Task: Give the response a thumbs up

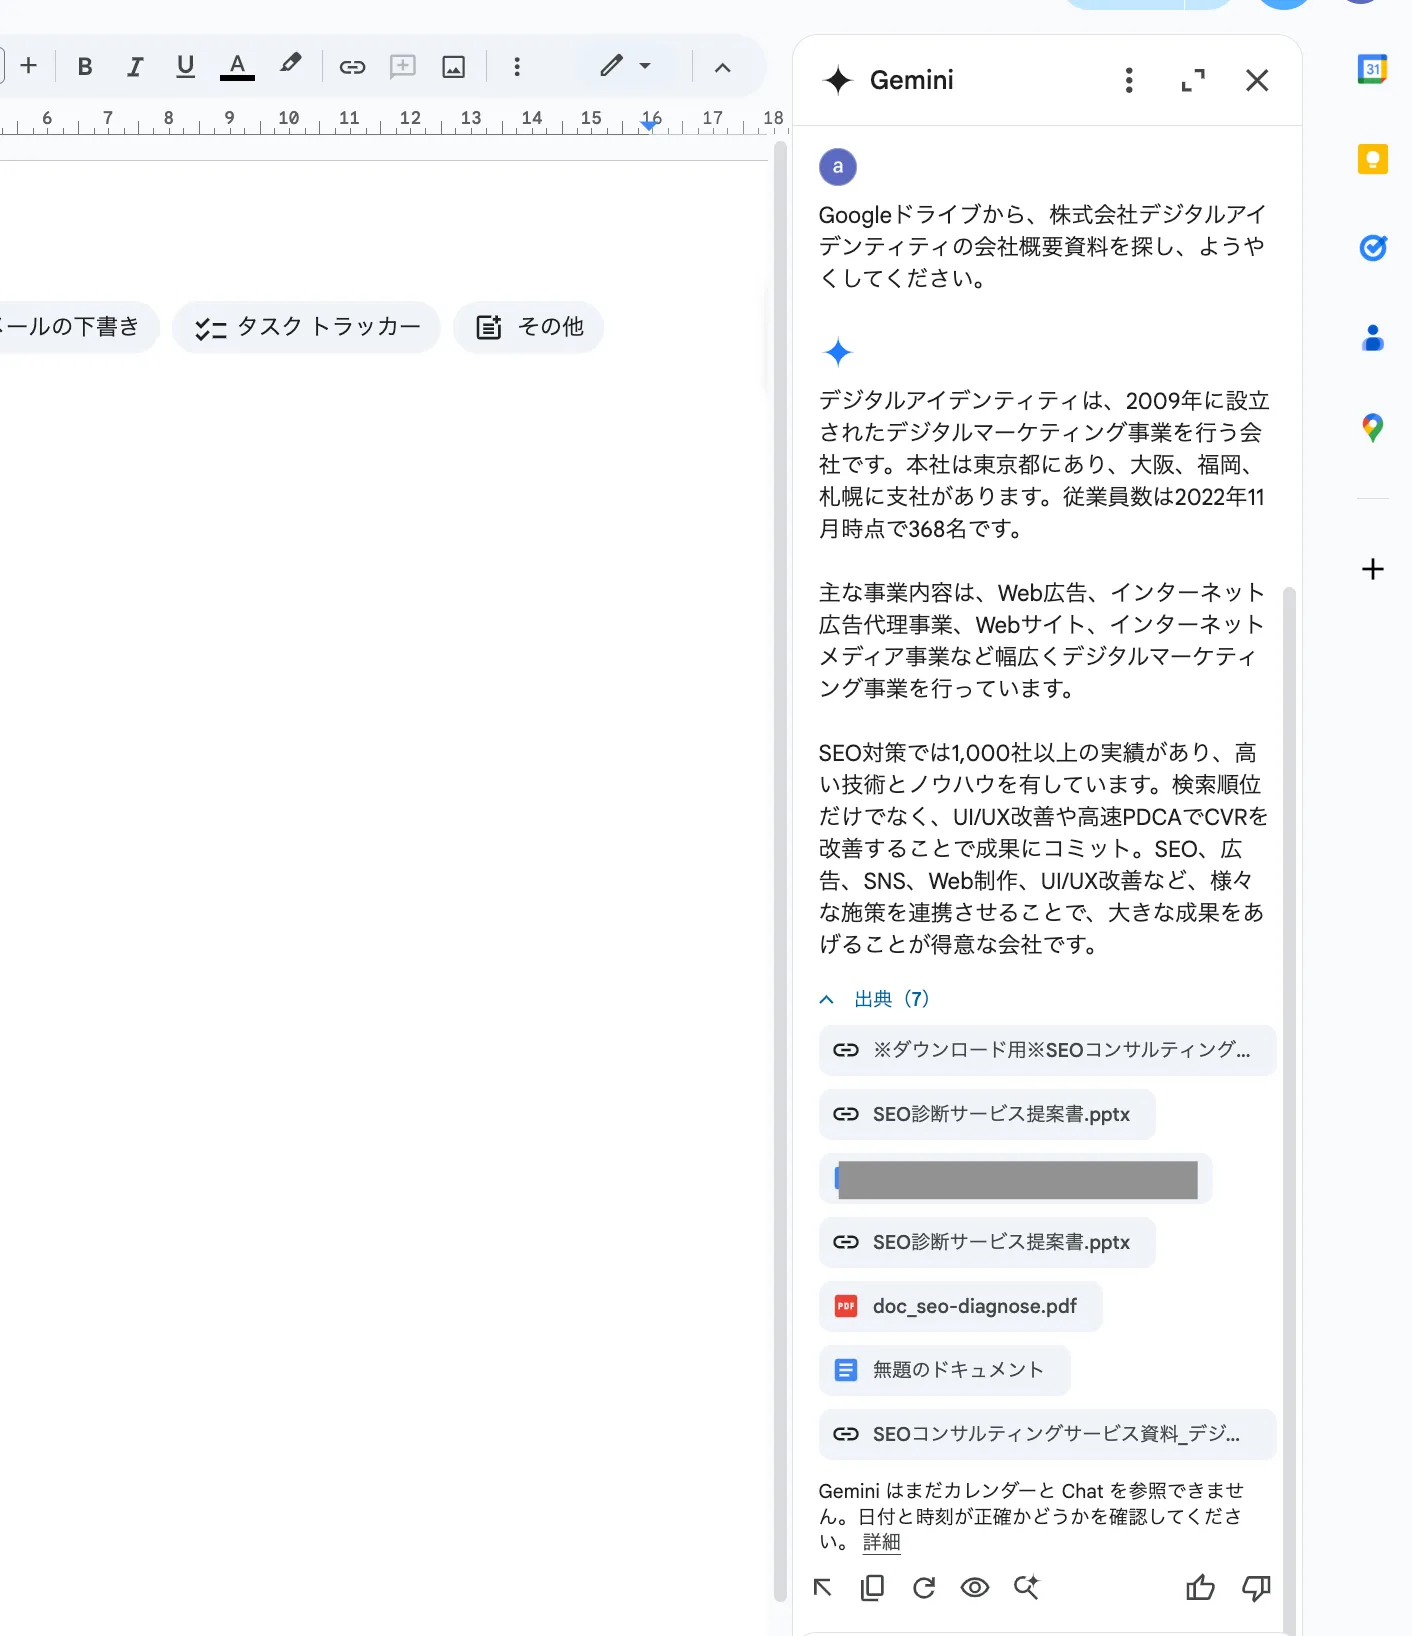Action: [1200, 1587]
